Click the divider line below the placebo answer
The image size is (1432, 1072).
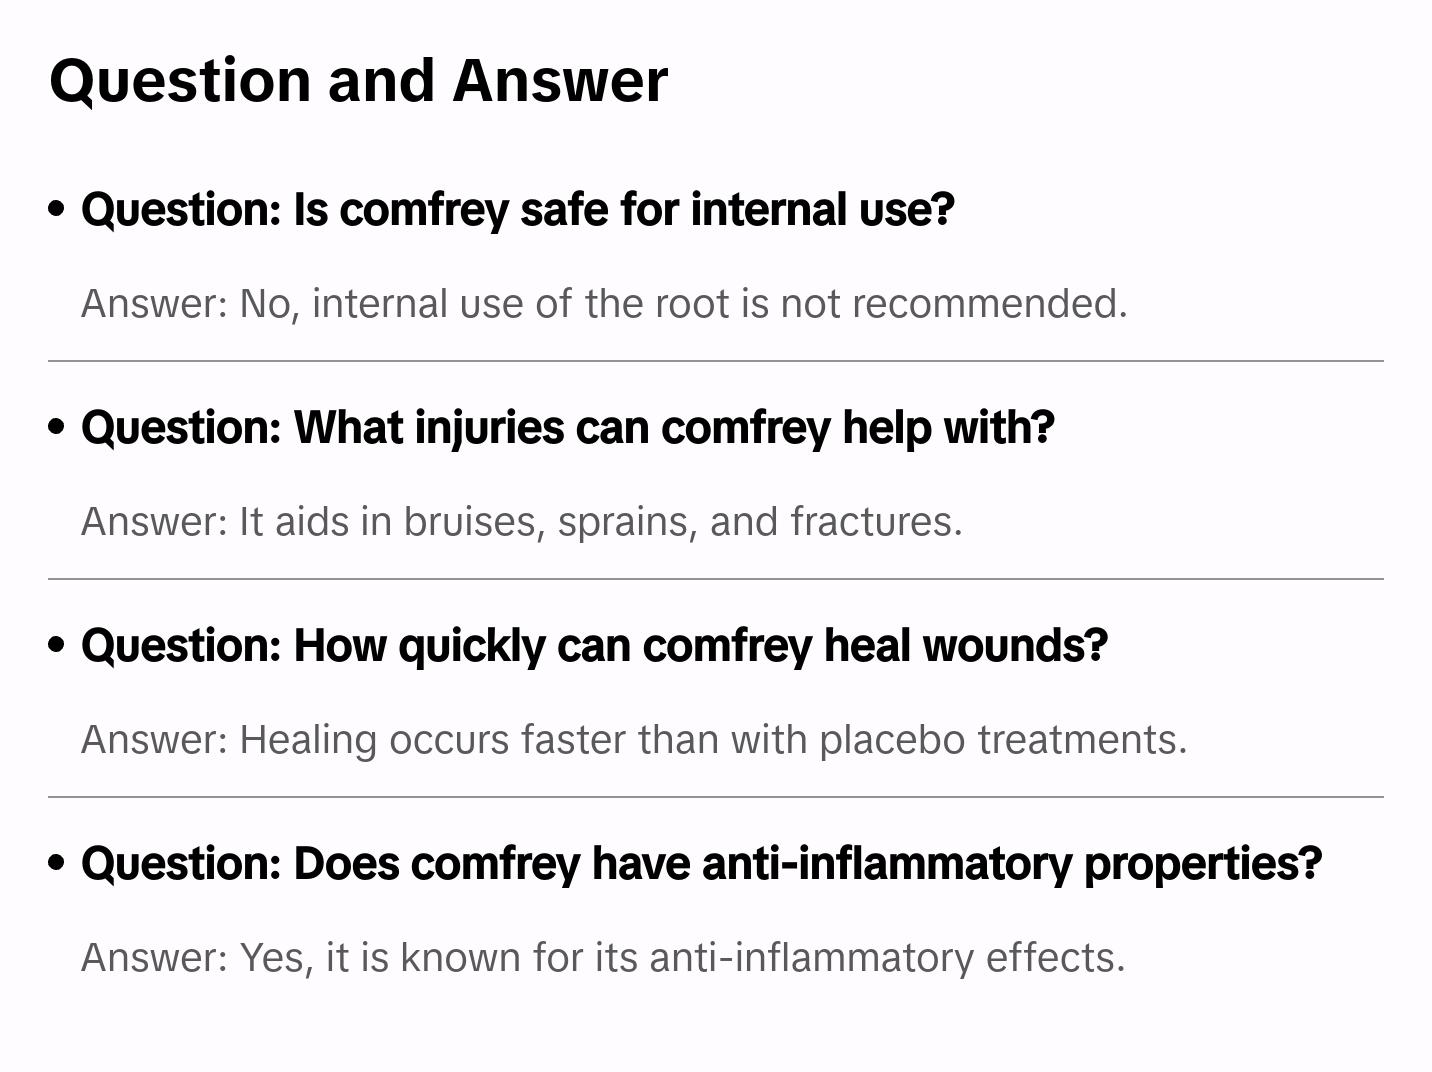tap(716, 797)
